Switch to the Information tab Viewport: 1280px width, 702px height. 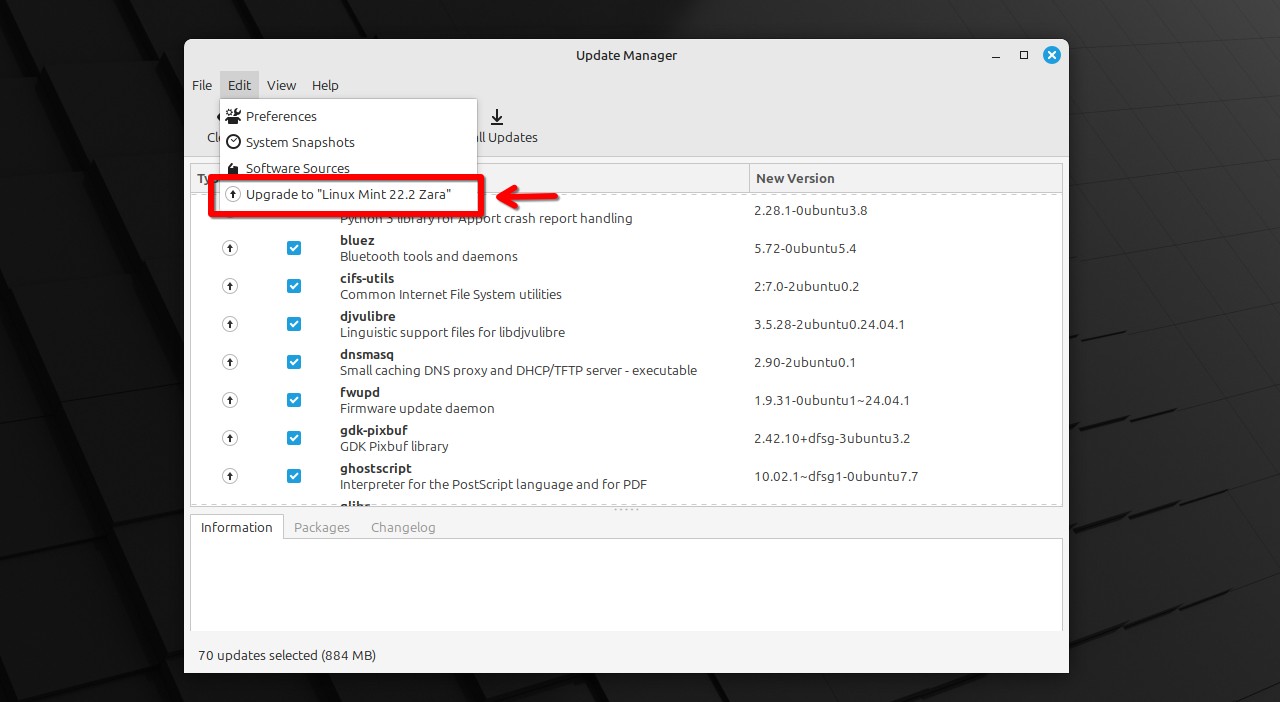(x=237, y=527)
